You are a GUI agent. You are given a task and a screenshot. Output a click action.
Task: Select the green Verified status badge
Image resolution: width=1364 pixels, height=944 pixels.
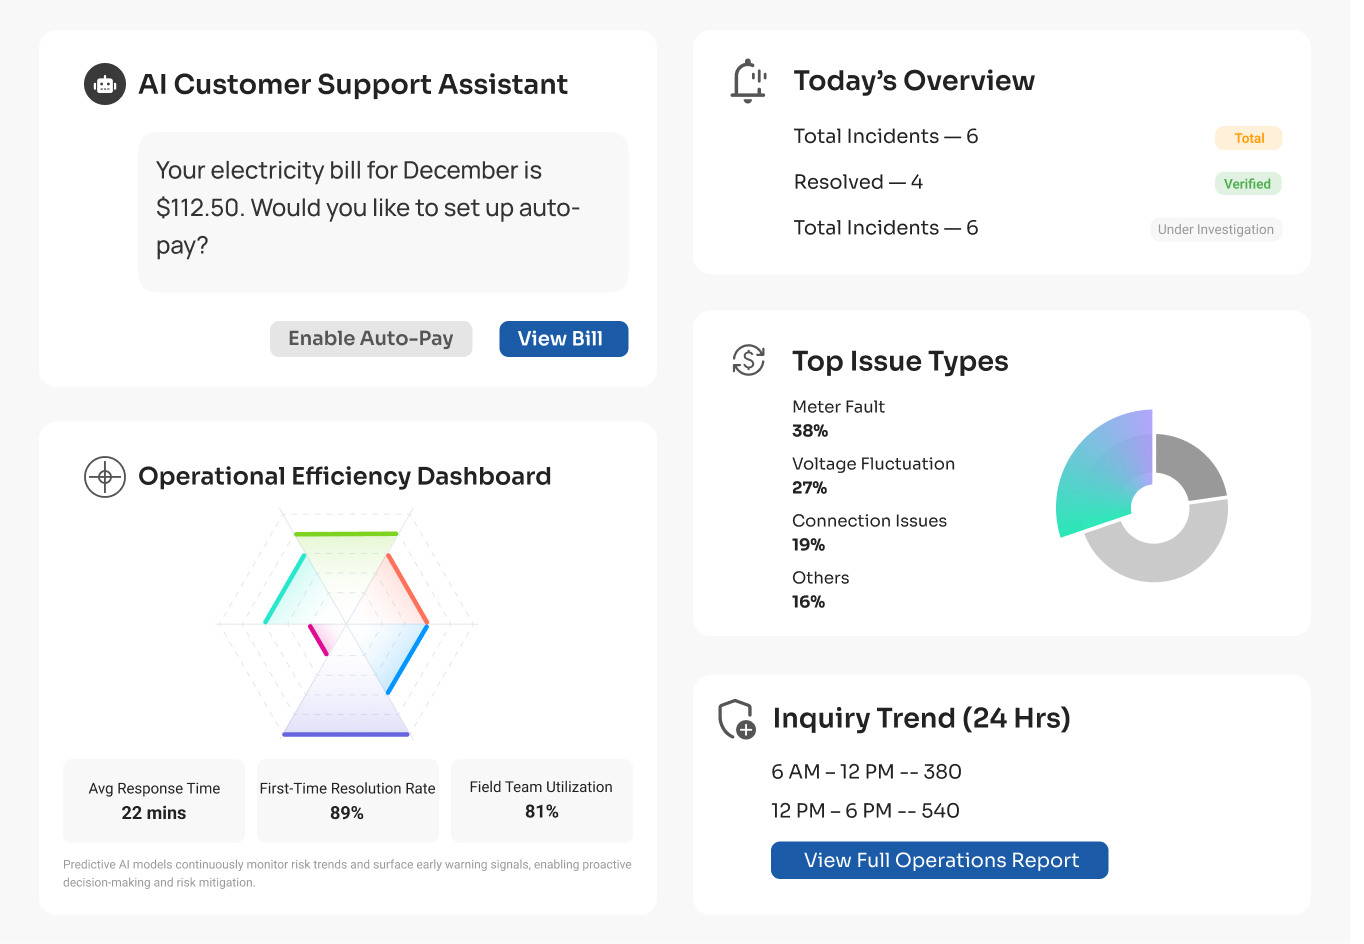[1246, 184]
